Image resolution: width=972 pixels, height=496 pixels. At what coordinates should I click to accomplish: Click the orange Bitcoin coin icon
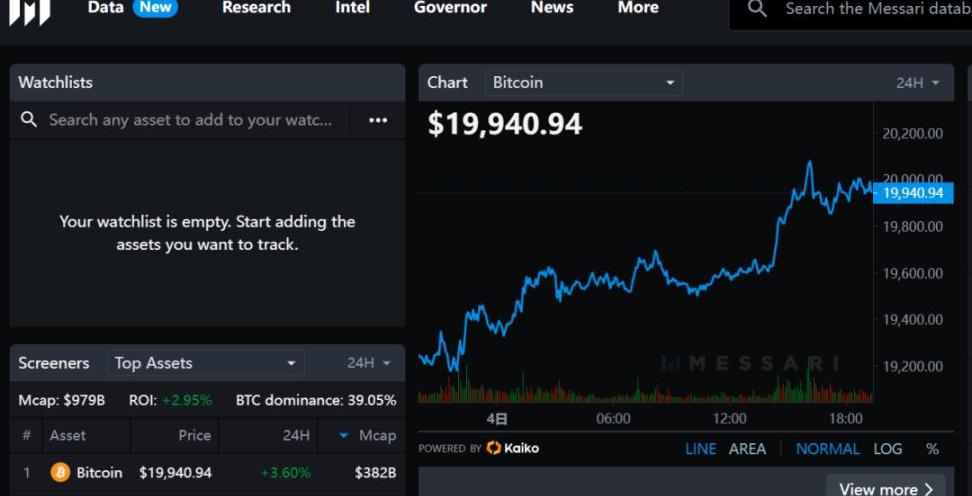click(x=60, y=472)
